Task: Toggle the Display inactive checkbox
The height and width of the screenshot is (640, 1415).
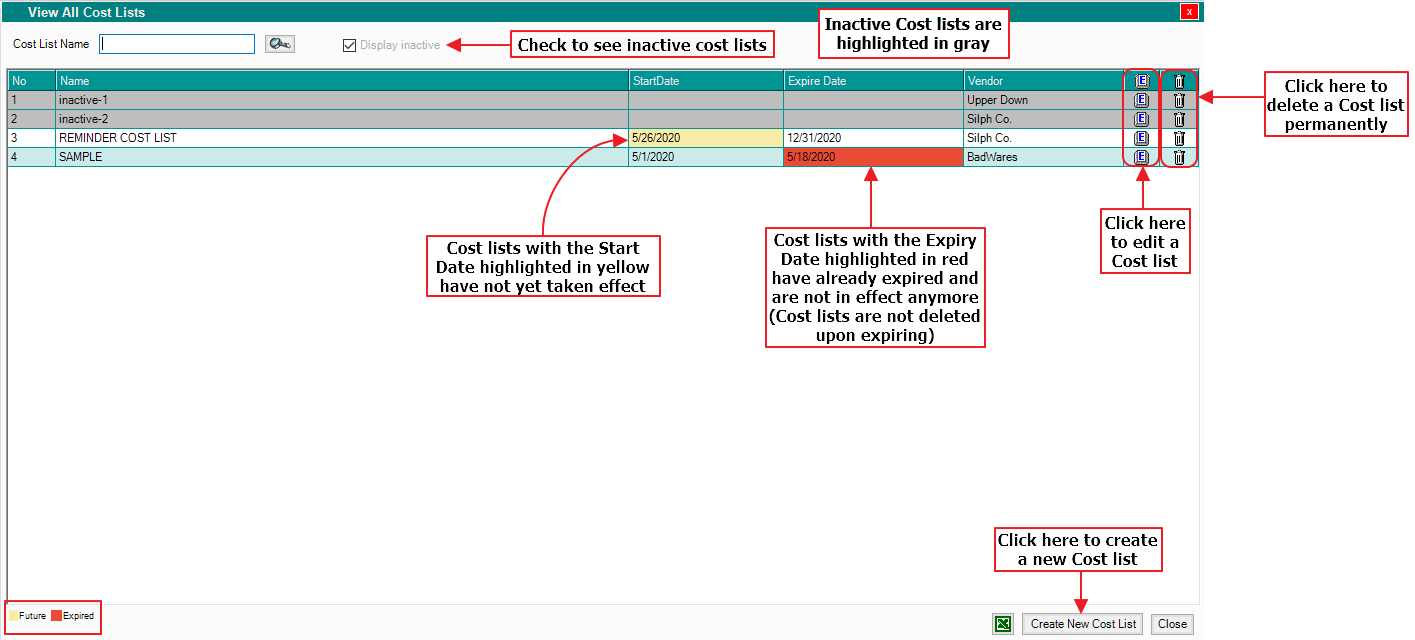Action: click(349, 45)
